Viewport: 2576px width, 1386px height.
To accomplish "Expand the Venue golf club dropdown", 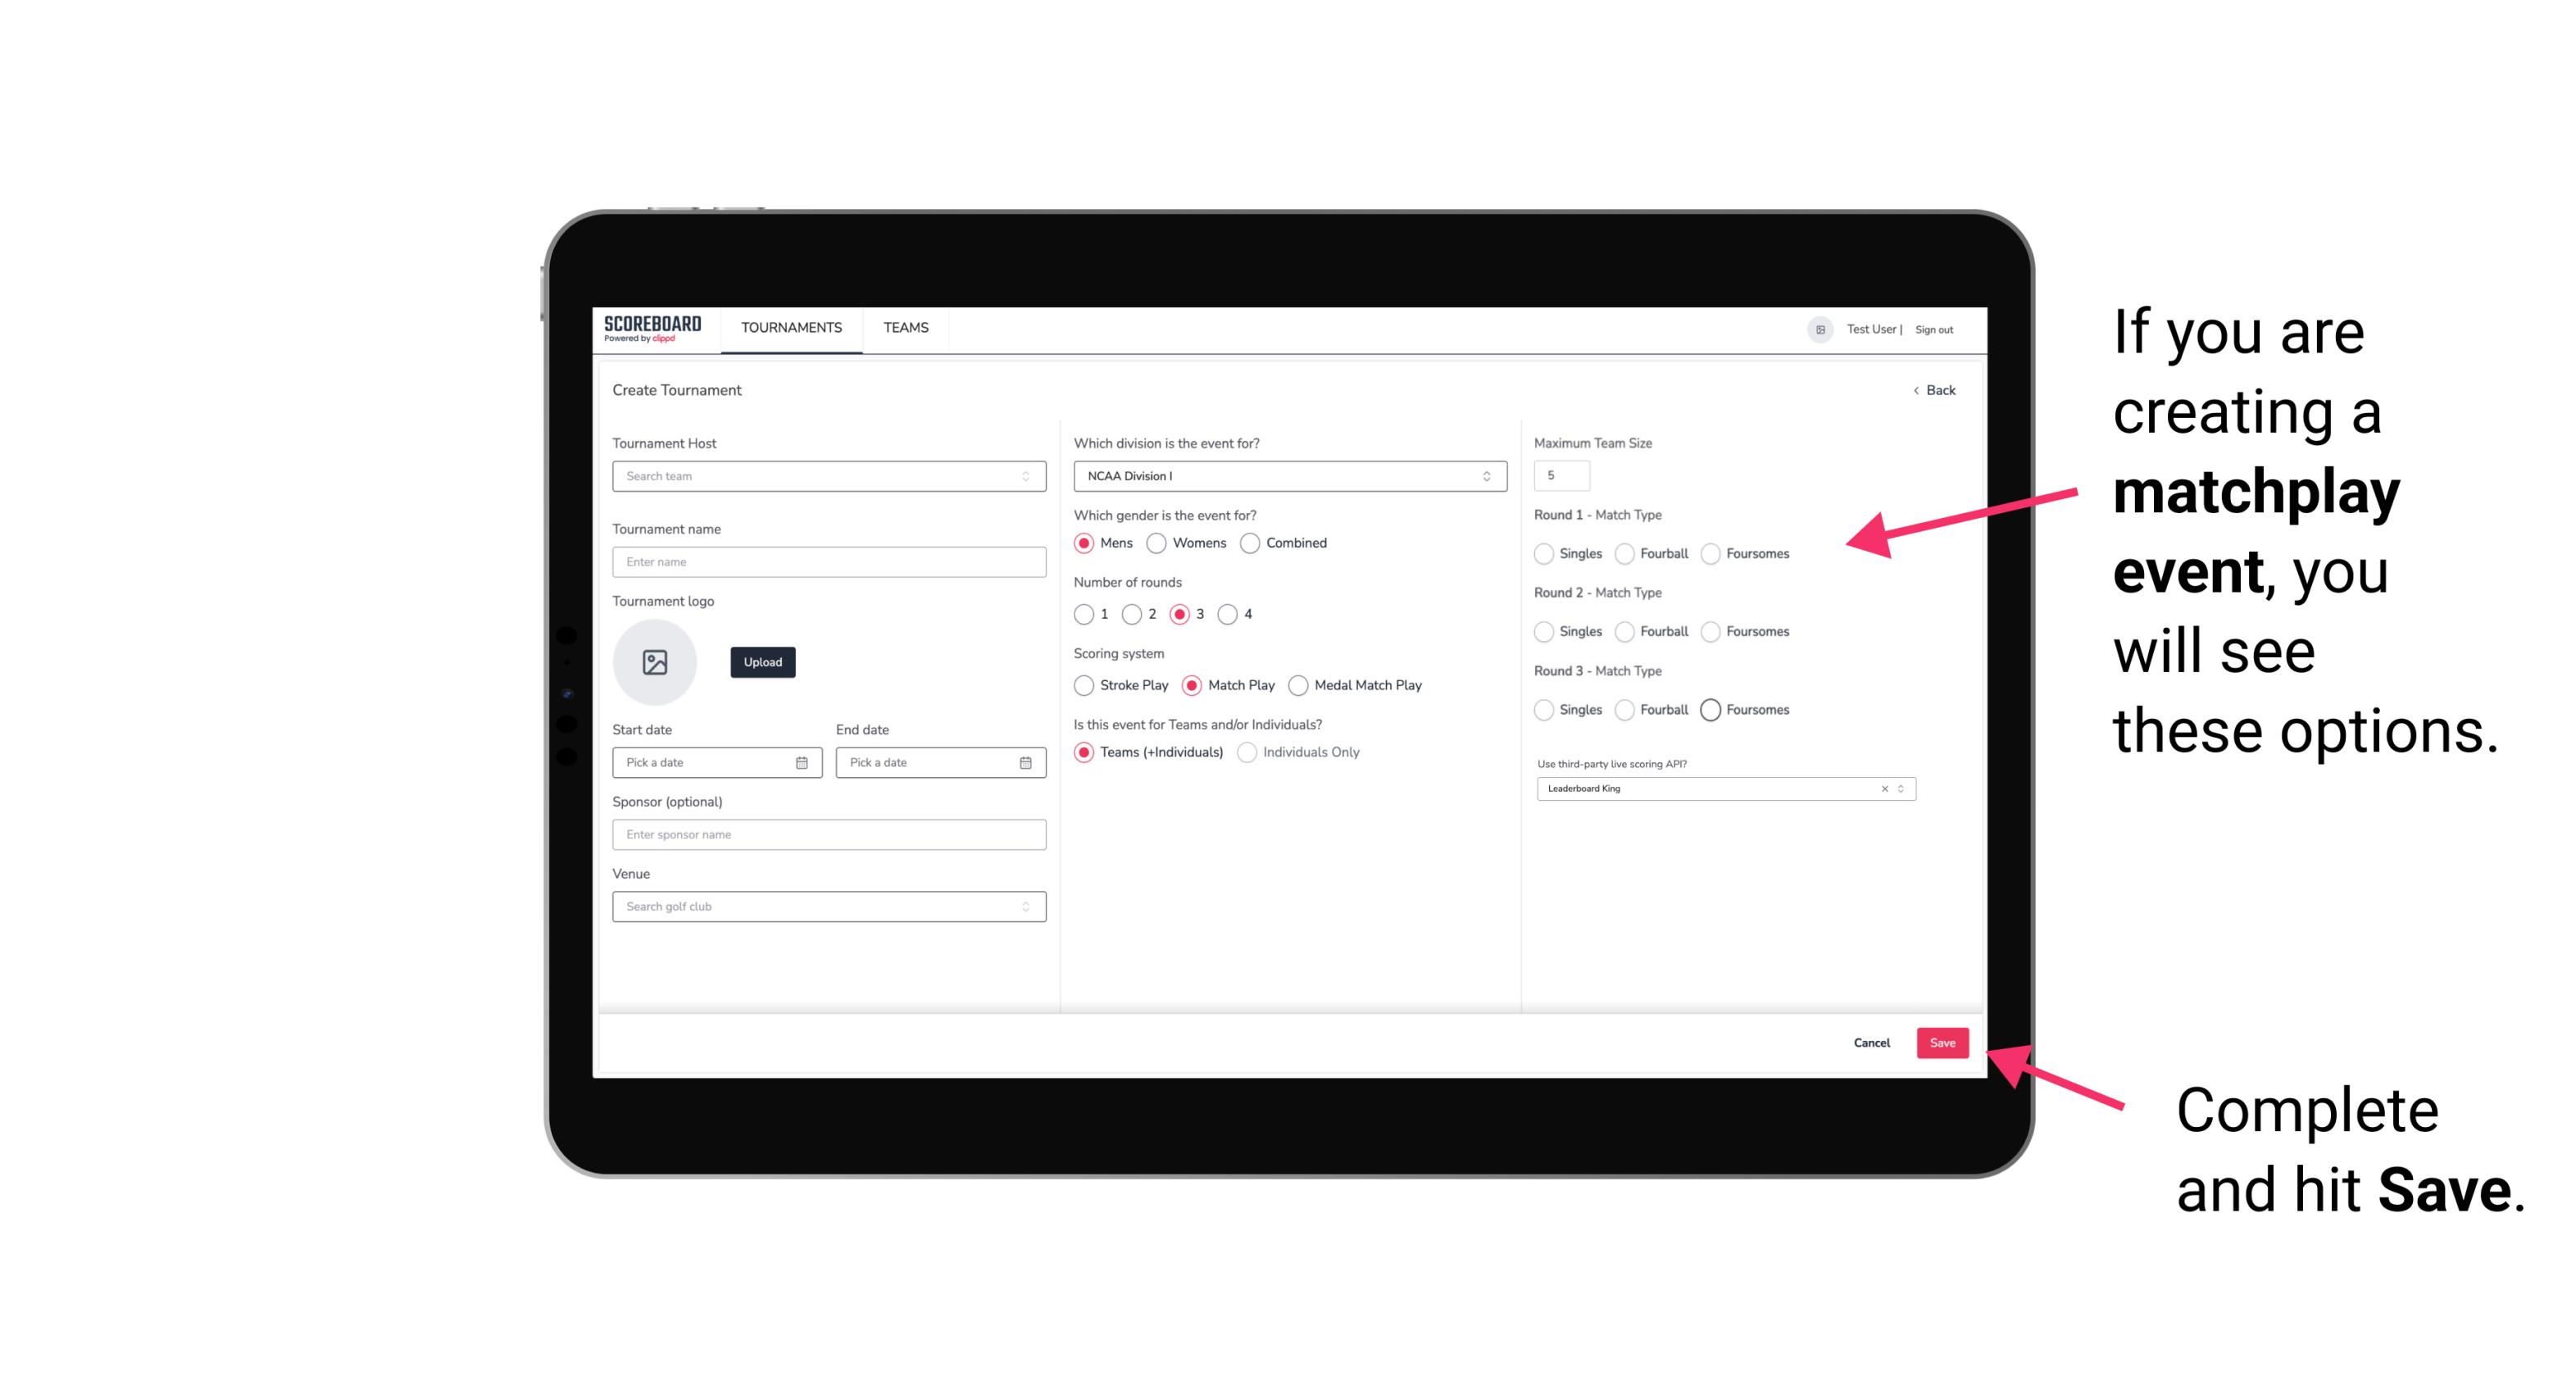I will pos(1025,907).
